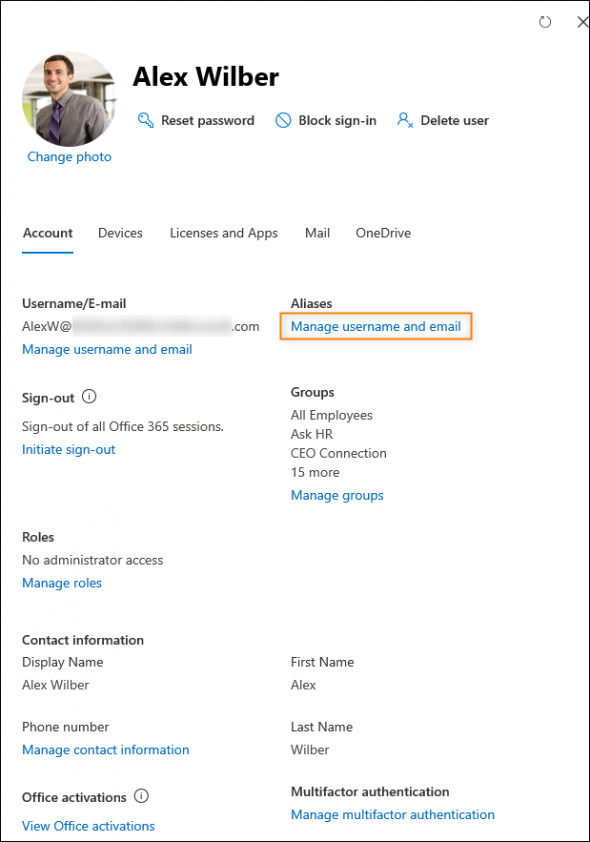Open Manage username and email under Aliases
590x842 pixels.
click(376, 326)
